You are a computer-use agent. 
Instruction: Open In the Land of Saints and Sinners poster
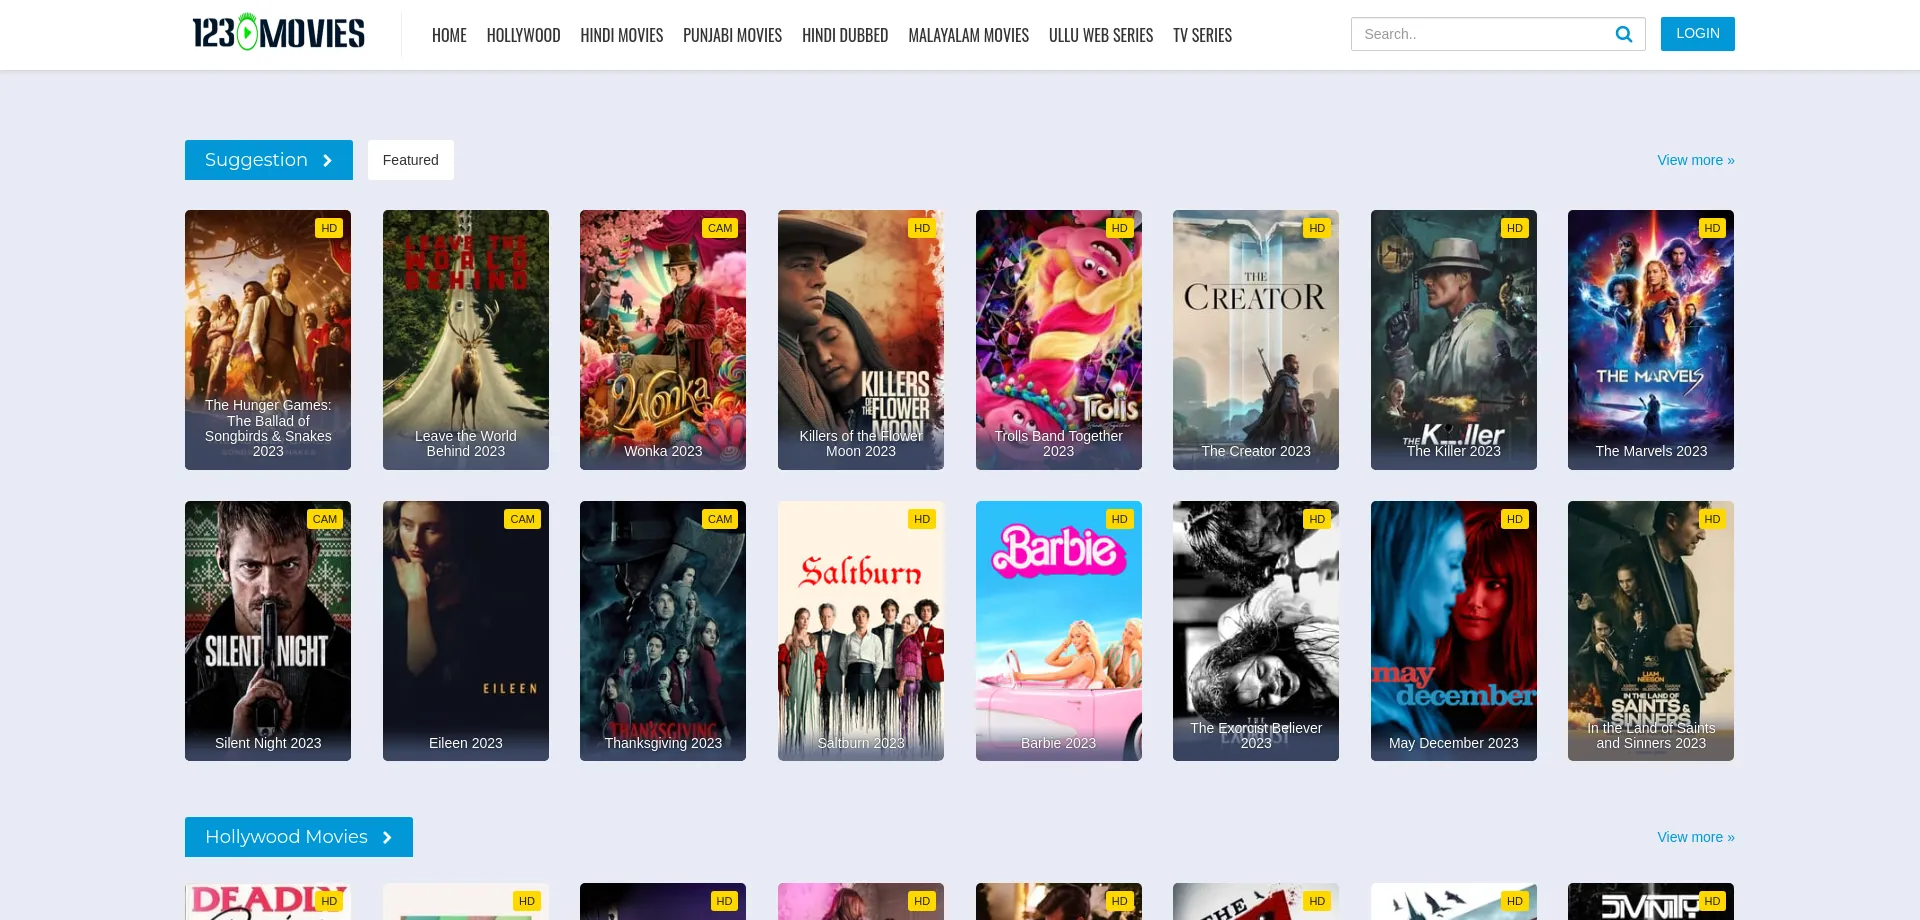(x=1651, y=631)
